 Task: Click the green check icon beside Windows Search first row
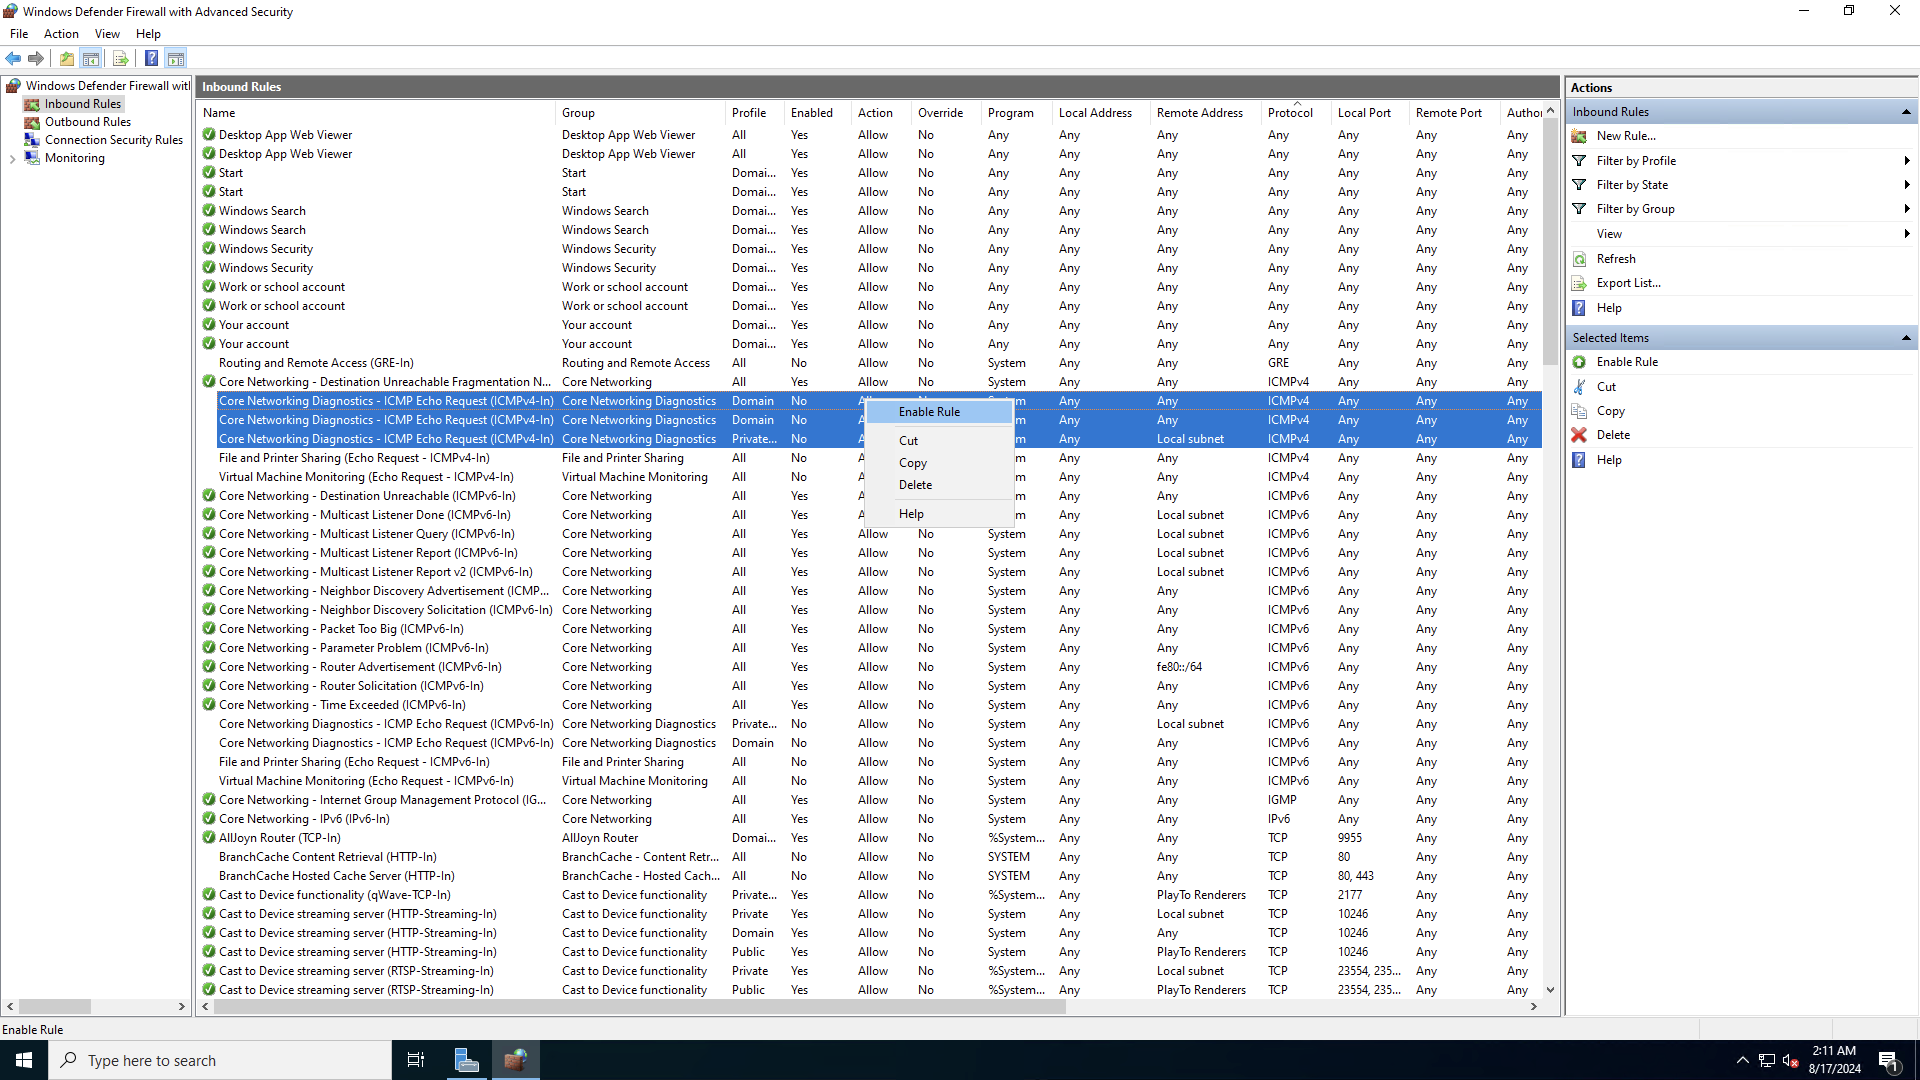(x=209, y=211)
